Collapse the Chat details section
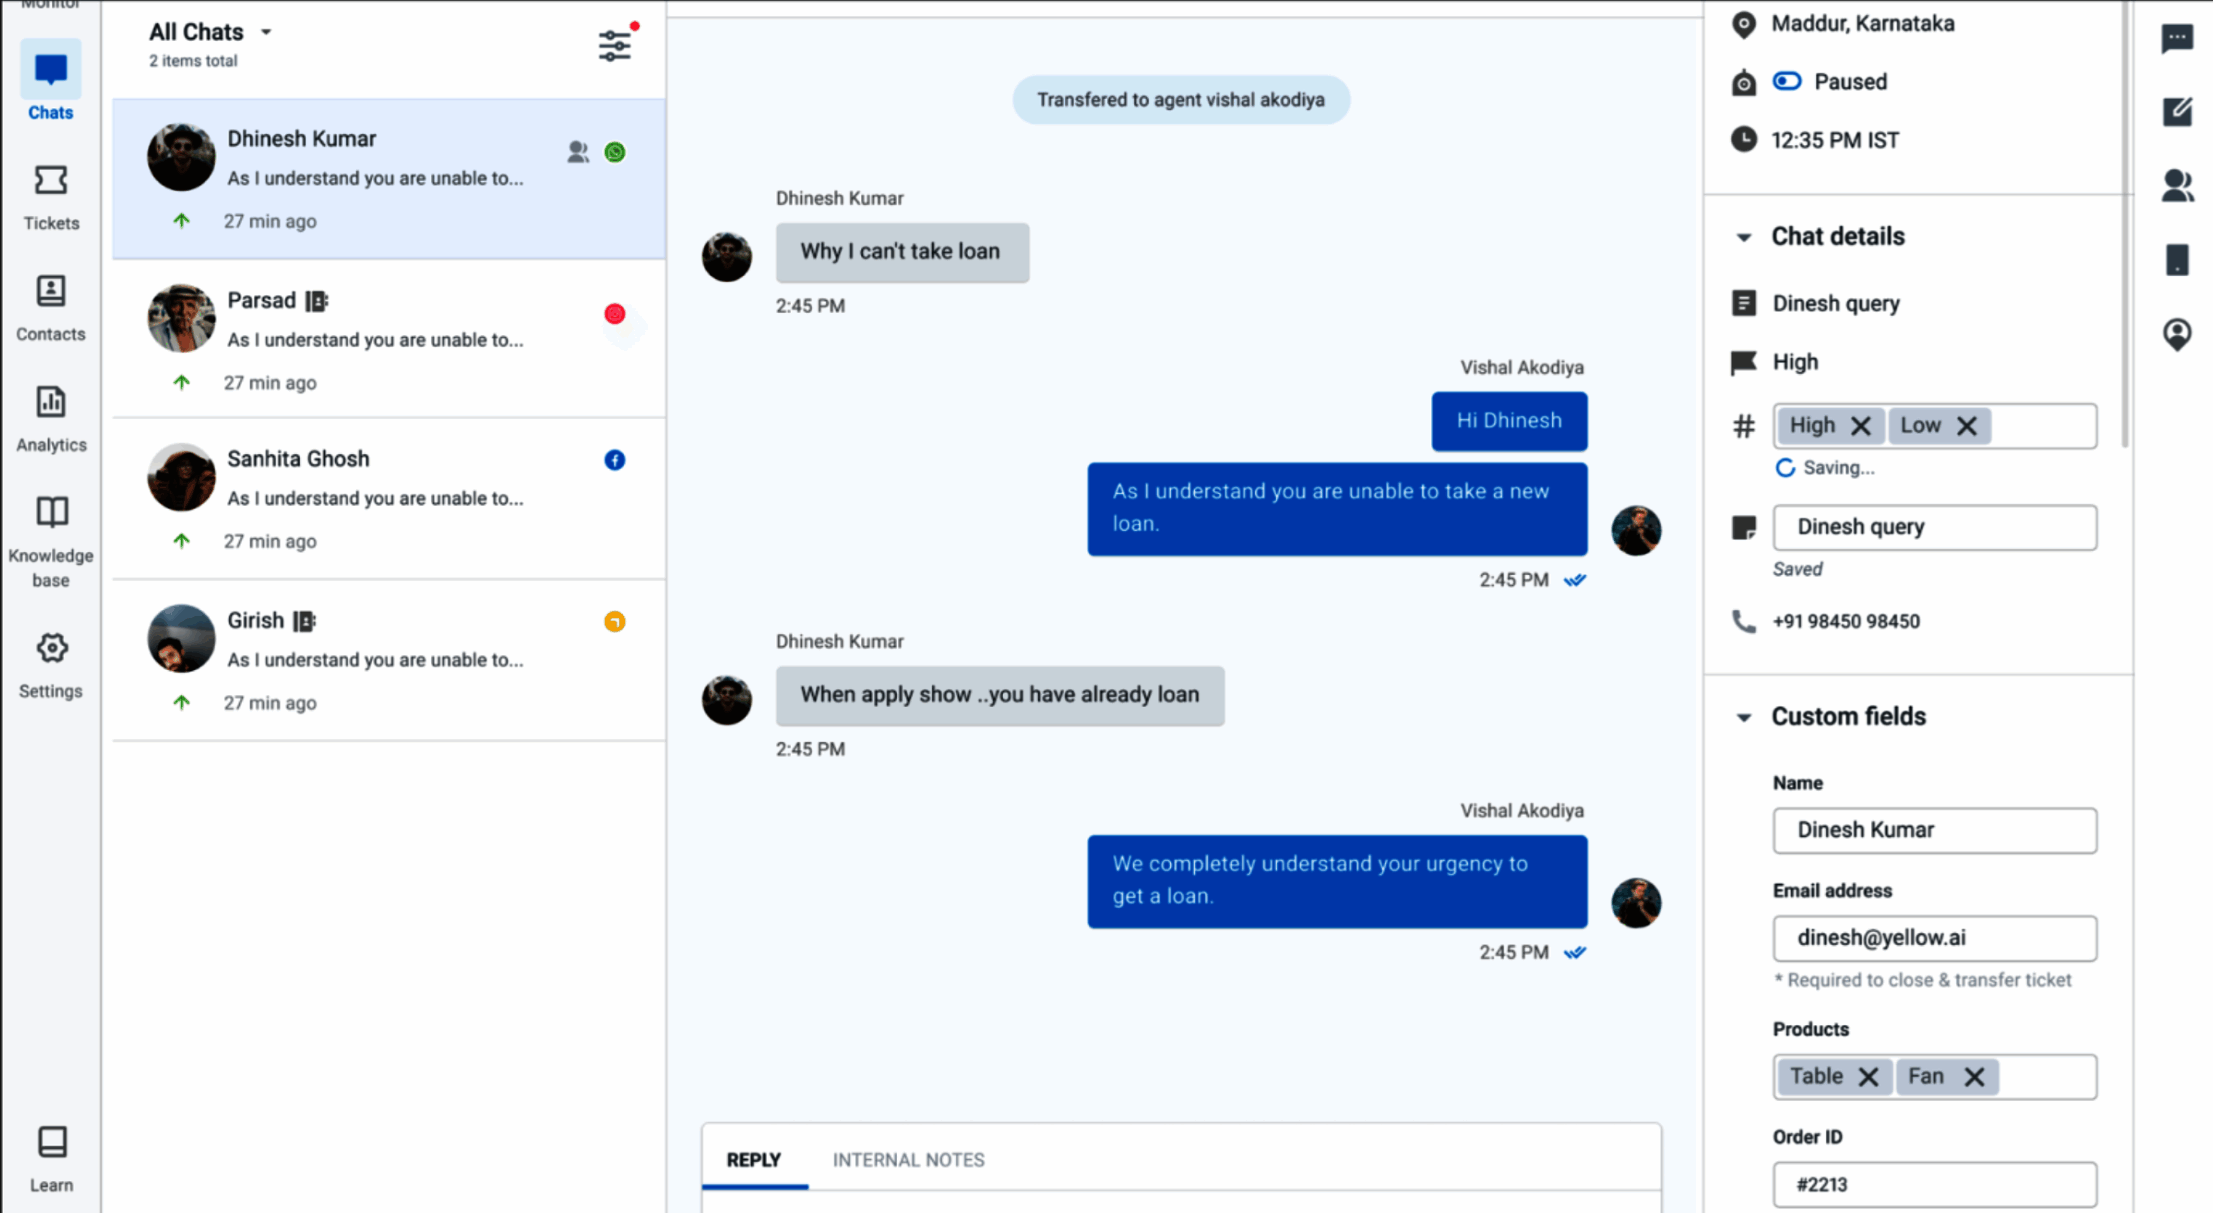 pyautogui.click(x=1743, y=237)
